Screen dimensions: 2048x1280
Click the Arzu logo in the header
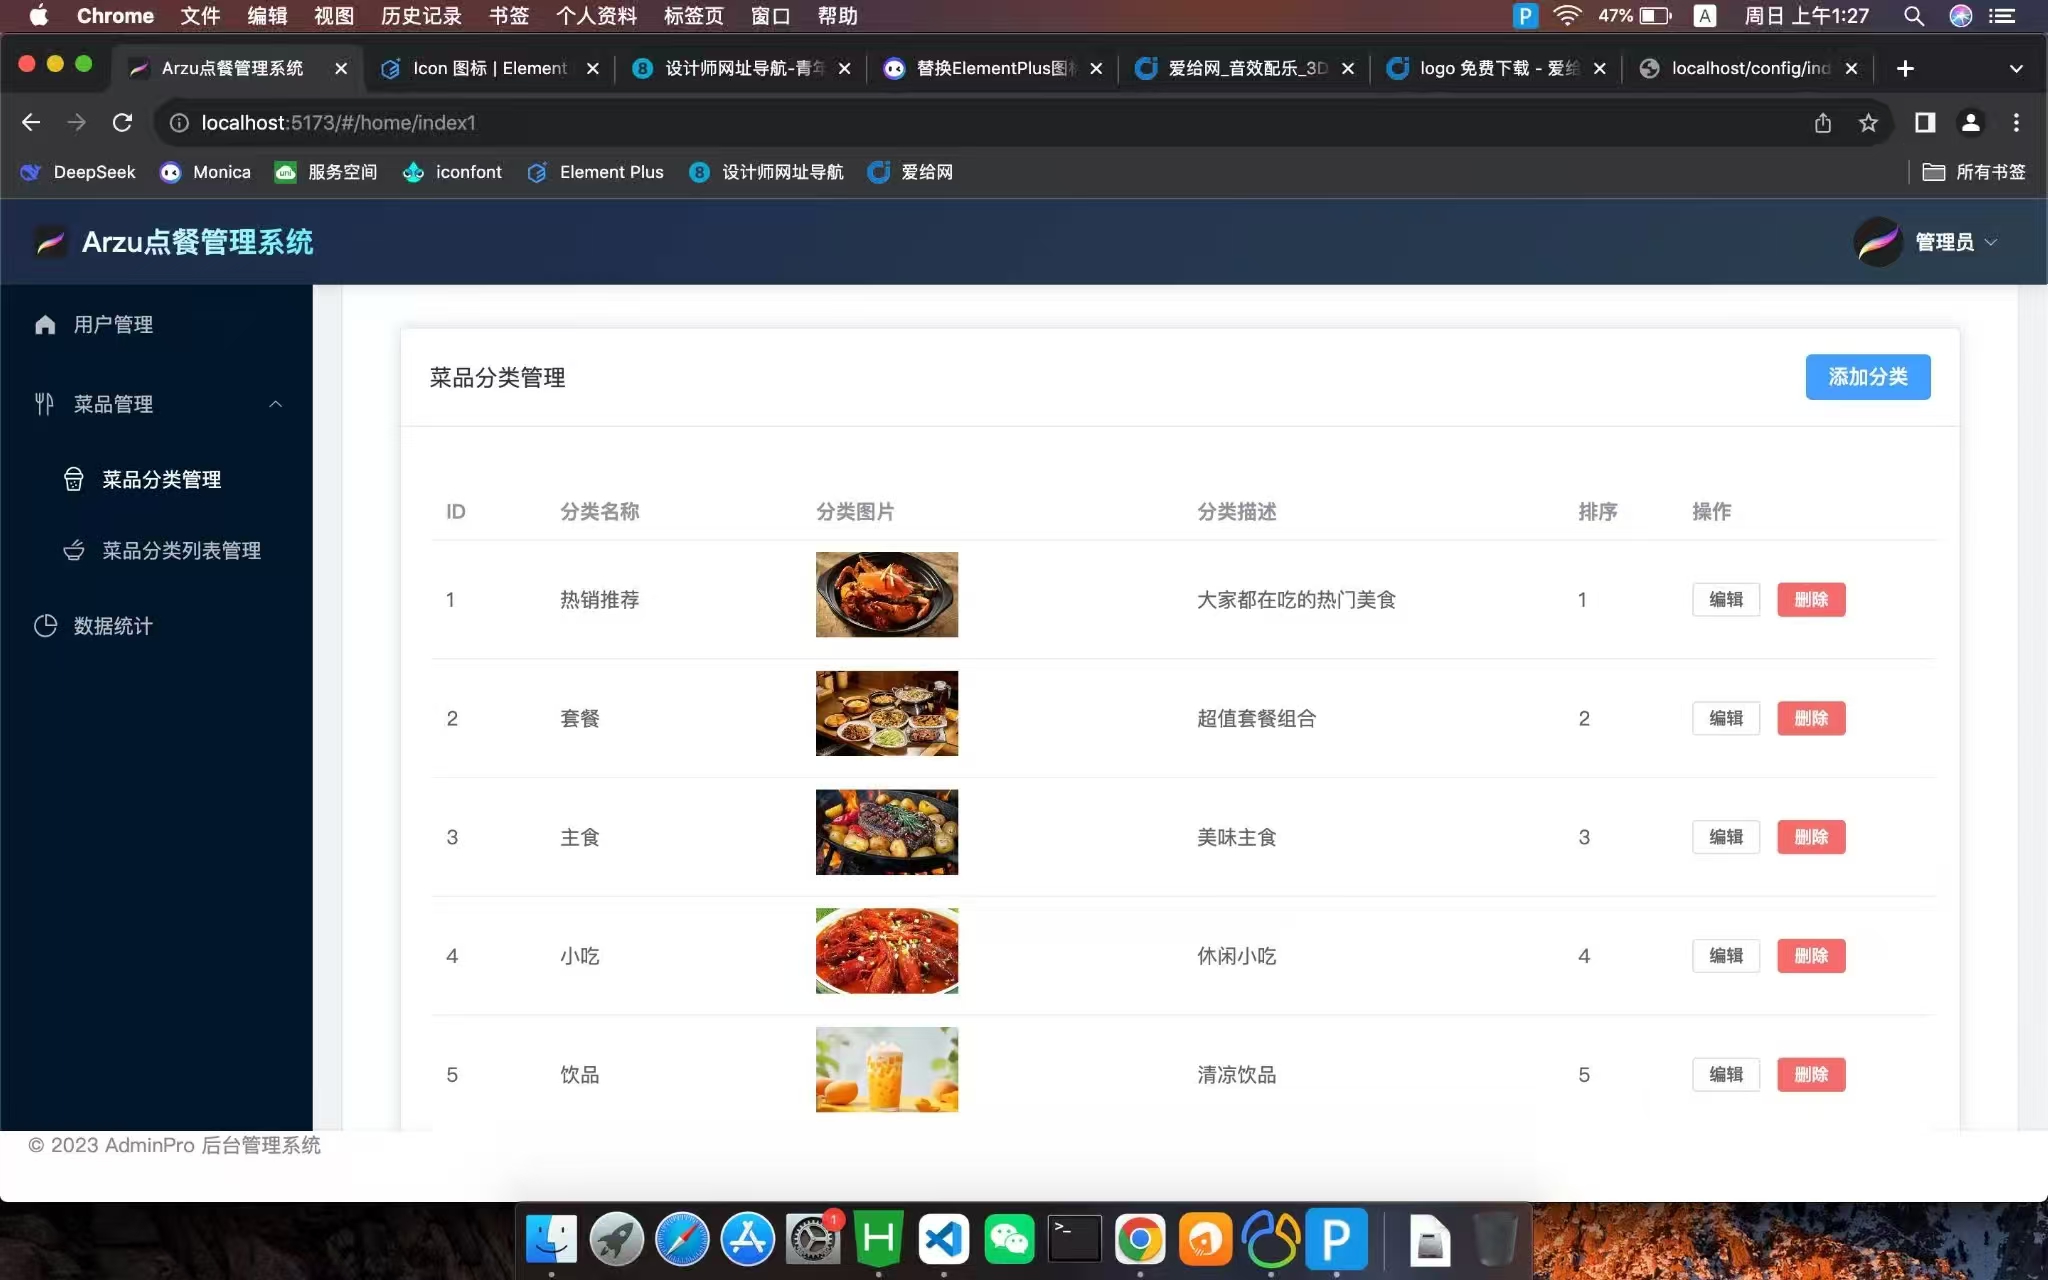(x=50, y=242)
